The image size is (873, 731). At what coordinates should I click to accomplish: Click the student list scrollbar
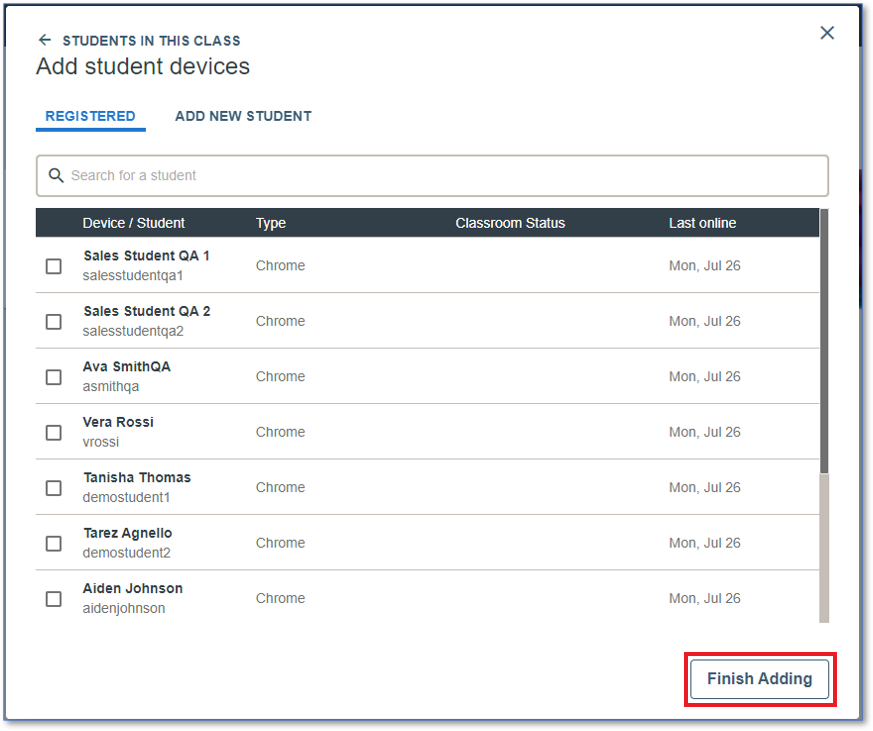824,415
